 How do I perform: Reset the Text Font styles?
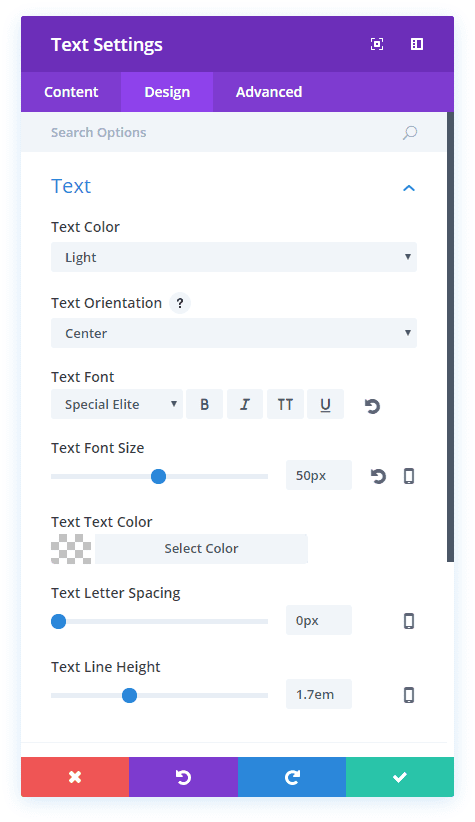click(372, 406)
